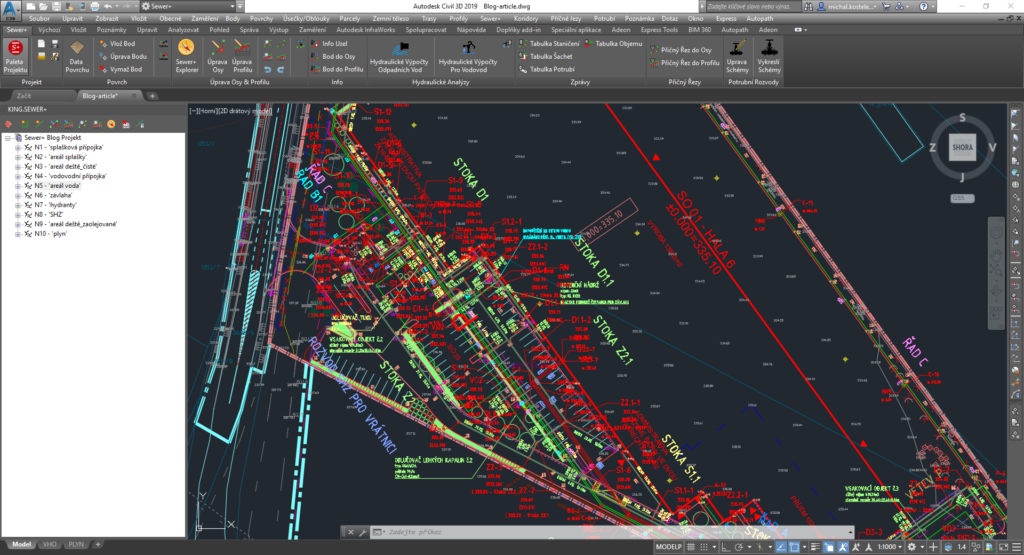1024x555 pixels.
Task: Click Příčný Řez do Osy
Action: point(680,50)
